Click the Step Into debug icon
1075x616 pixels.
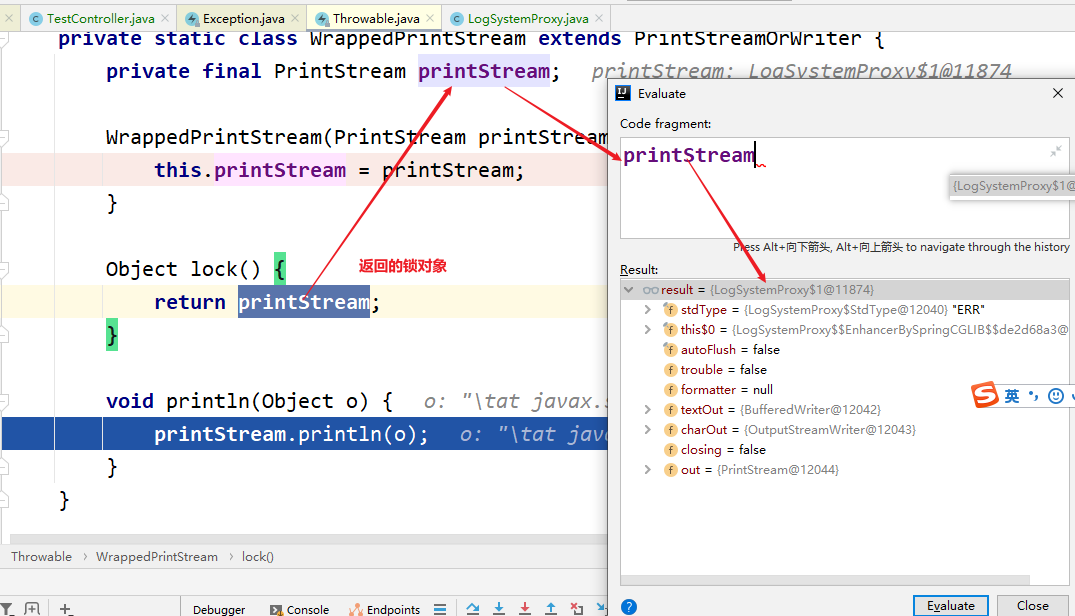pos(498,608)
